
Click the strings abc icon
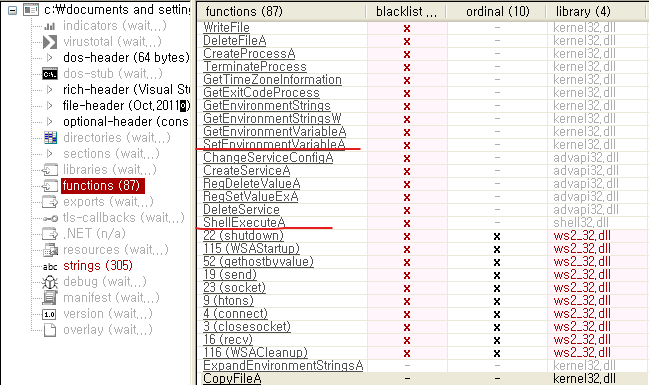[x=50, y=266]
